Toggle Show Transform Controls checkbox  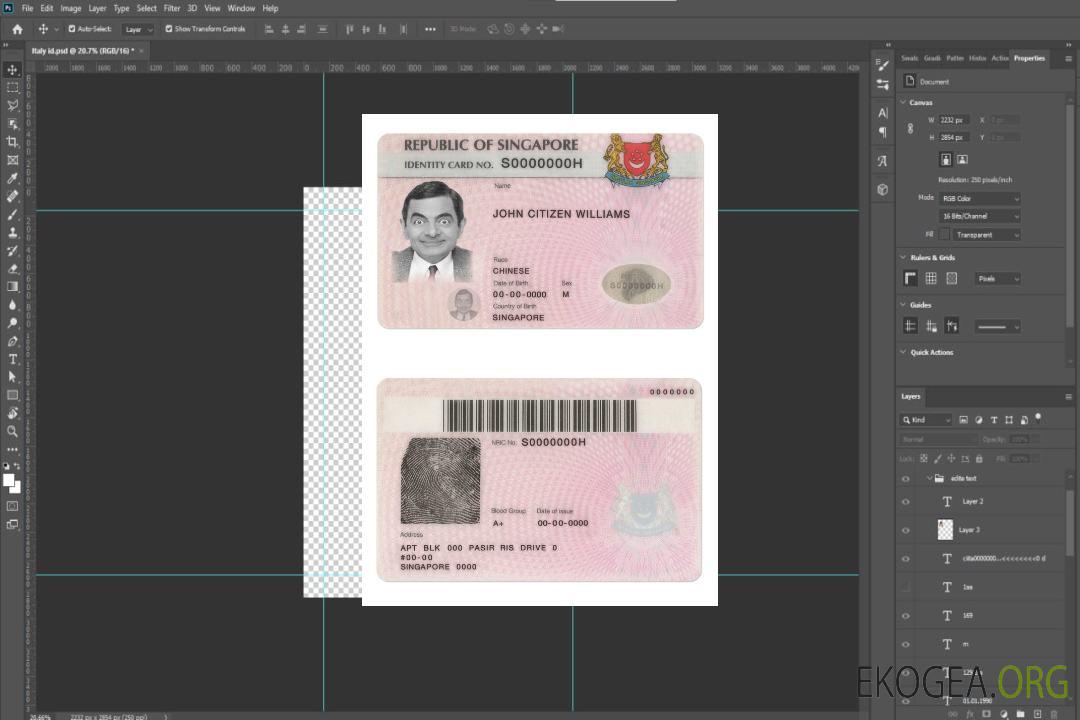pyautogui.click(x=169, y=29)
